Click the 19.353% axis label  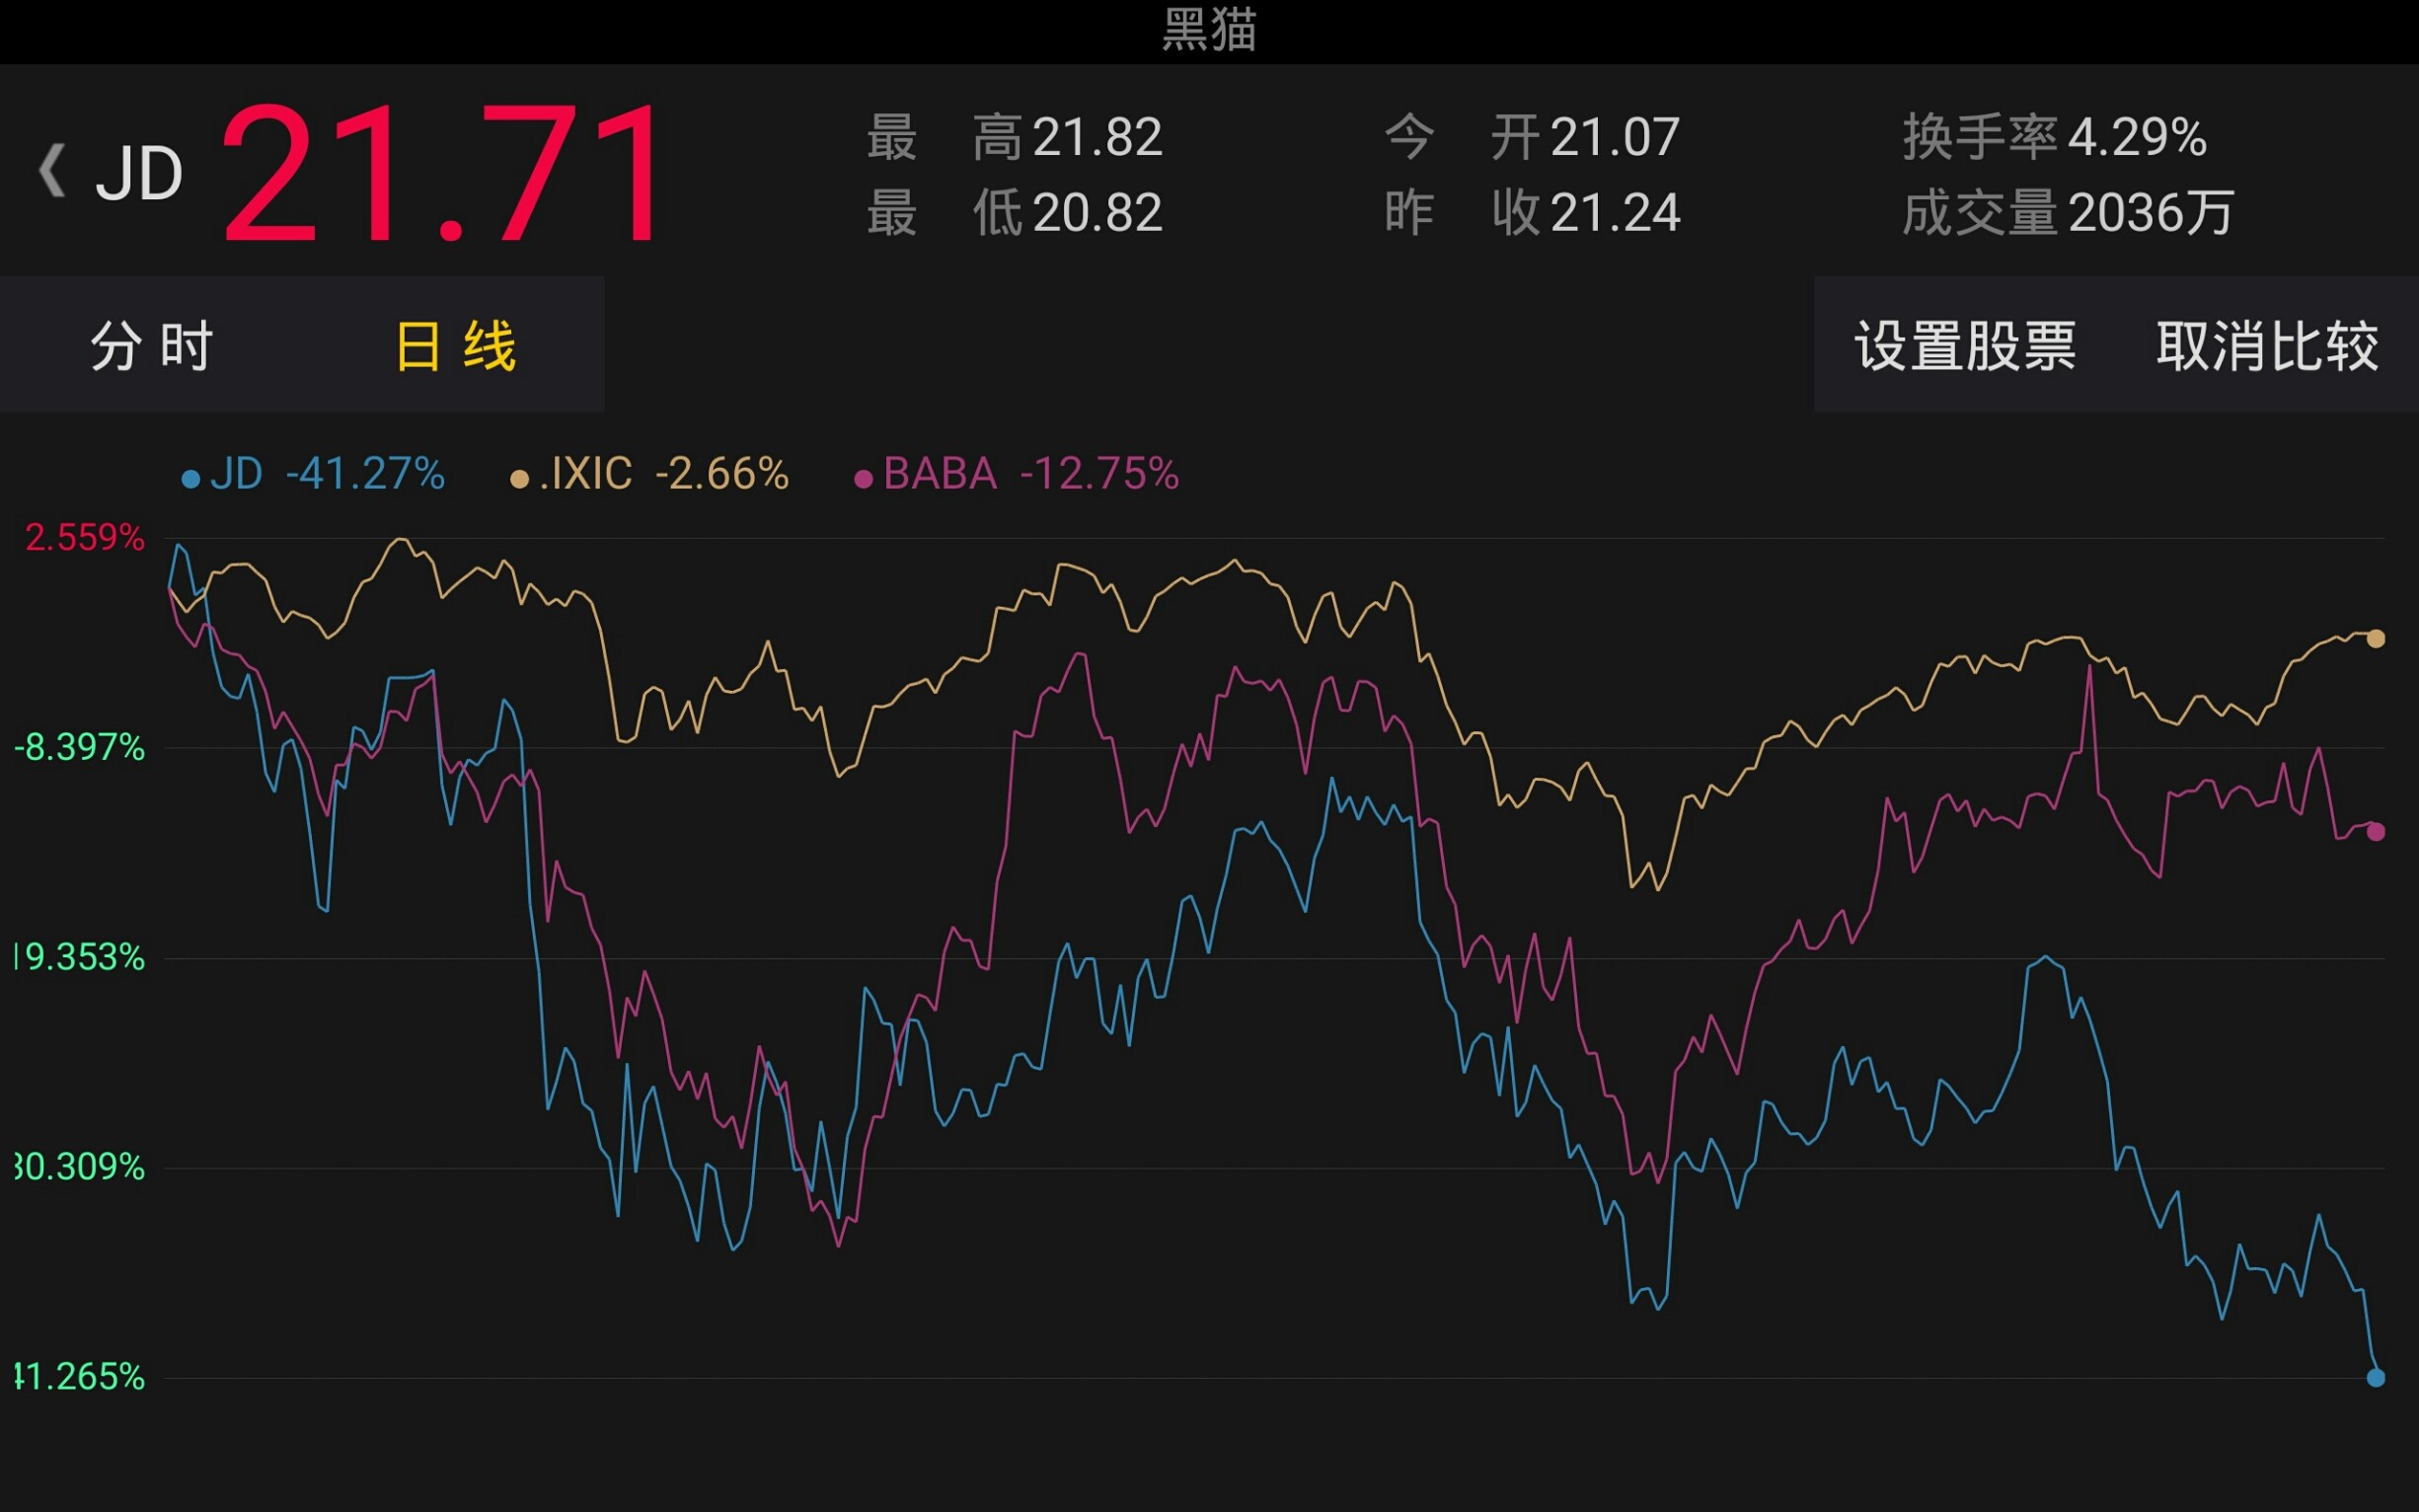(80, 957)
